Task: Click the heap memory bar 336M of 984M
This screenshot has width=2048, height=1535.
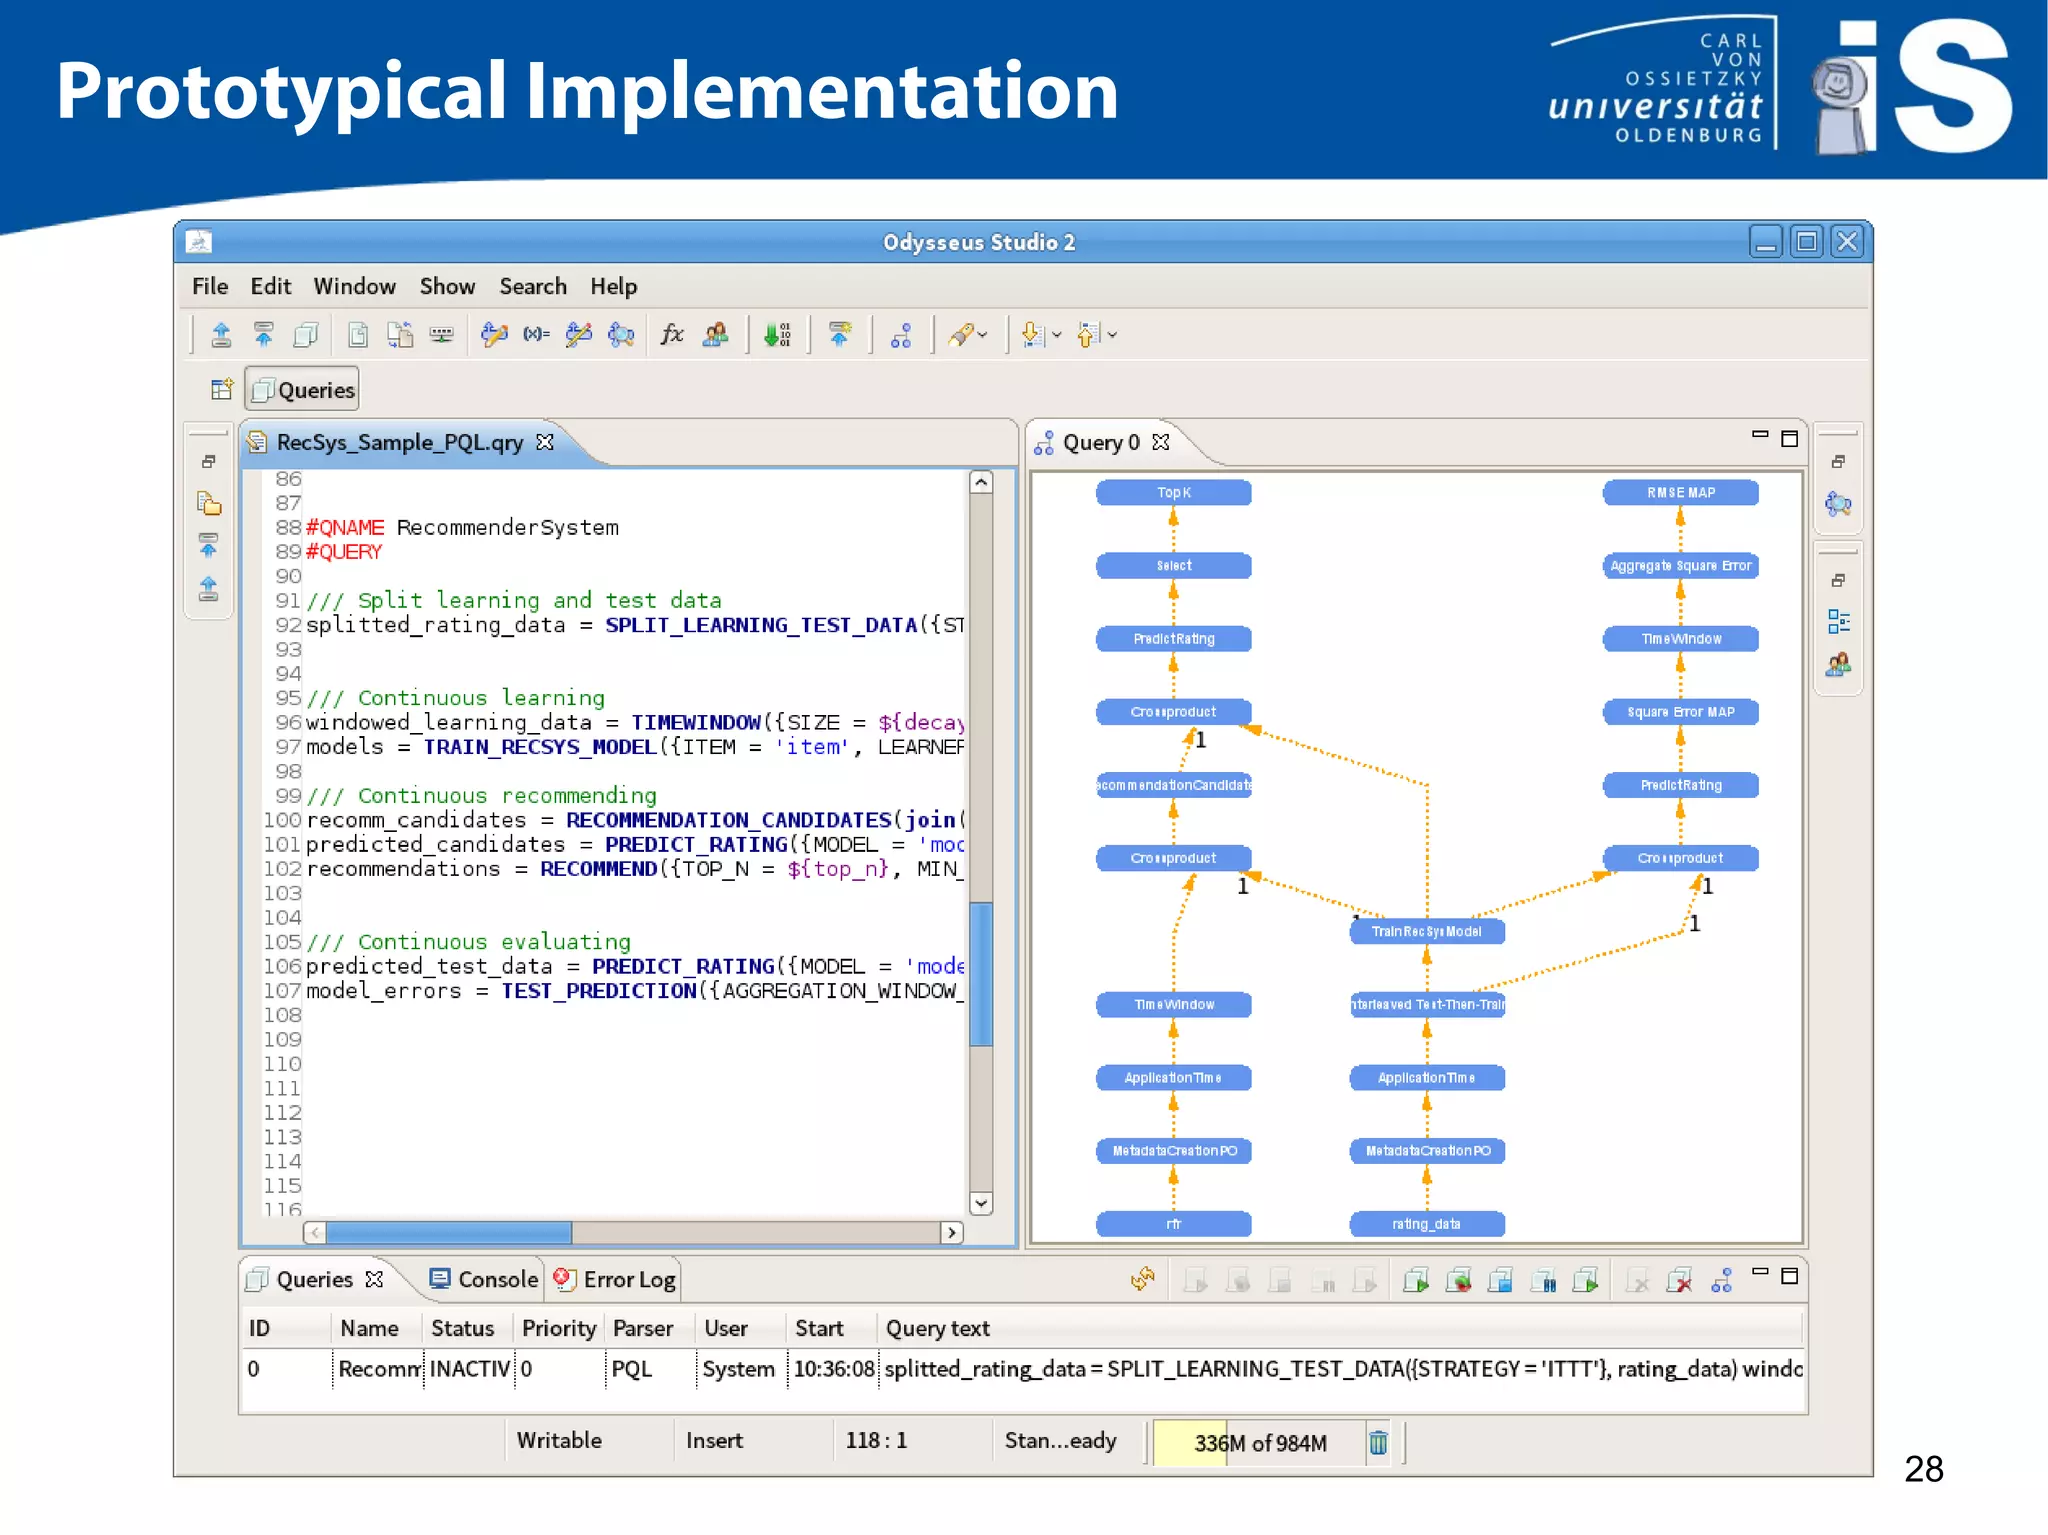Action: point(1259,1443)
